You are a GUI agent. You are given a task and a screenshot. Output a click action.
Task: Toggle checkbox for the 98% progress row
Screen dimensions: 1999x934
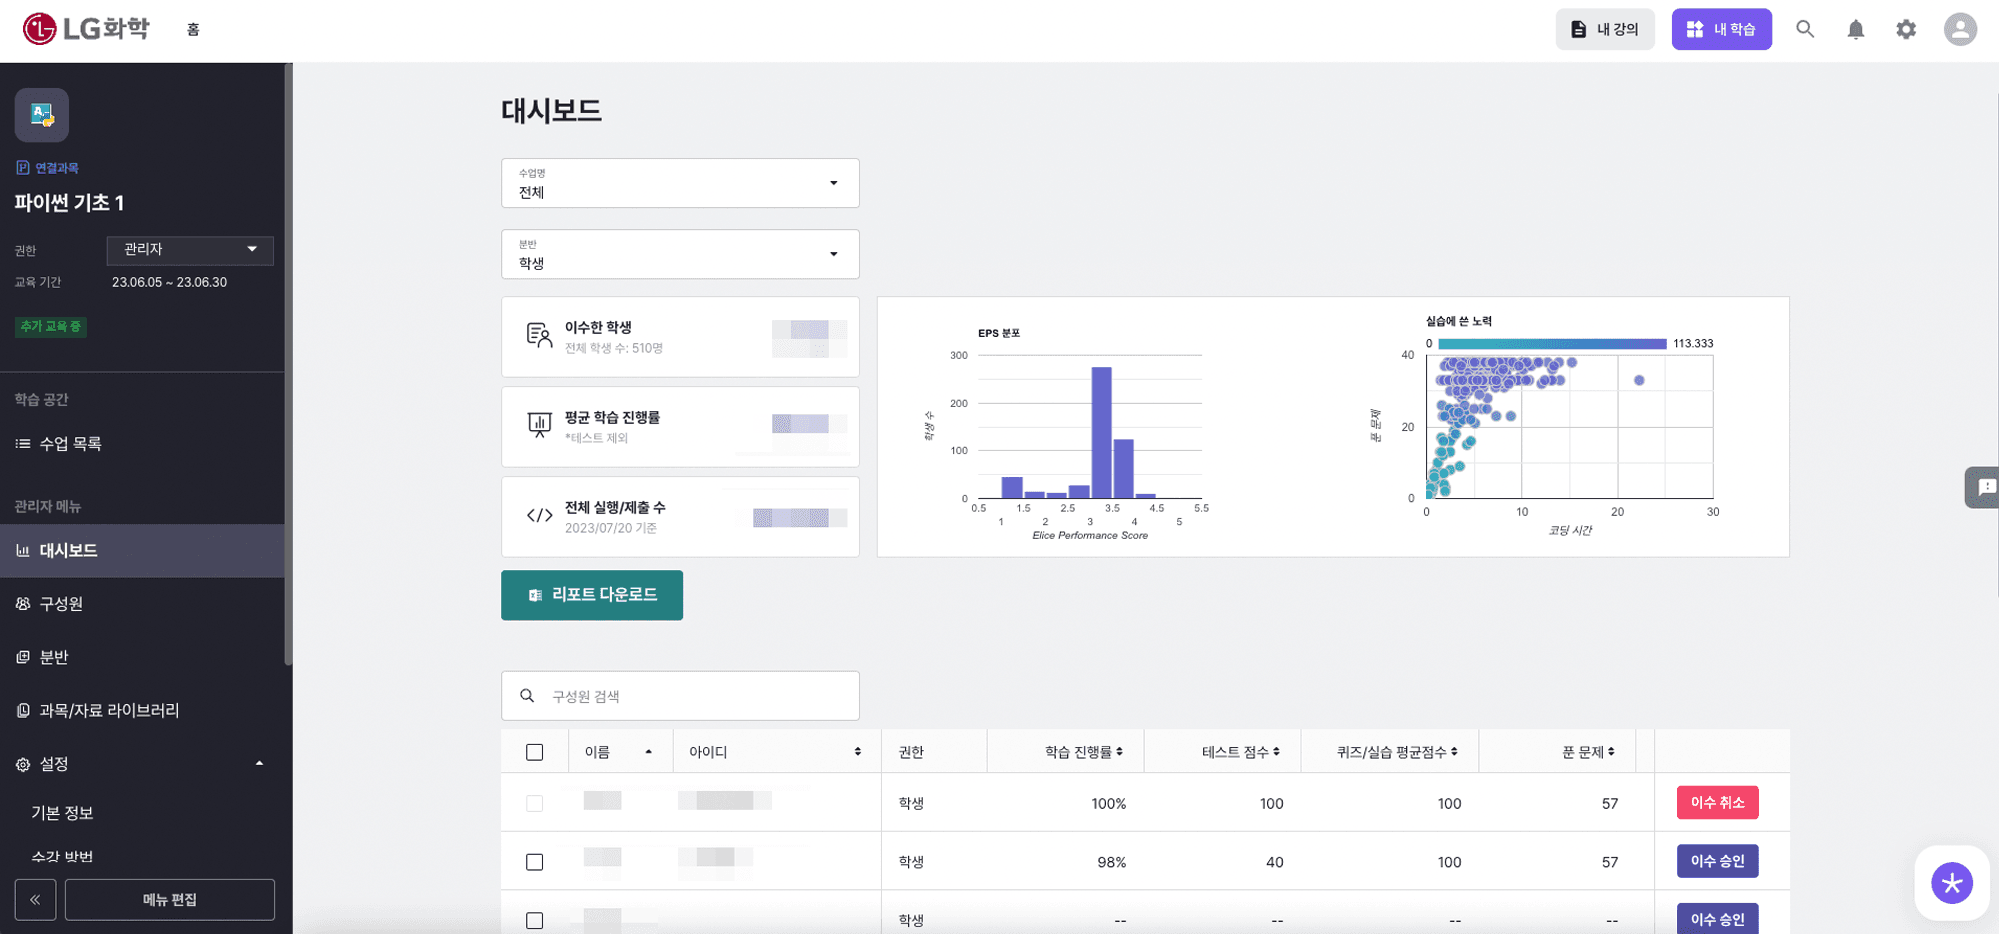click(535, 862)
